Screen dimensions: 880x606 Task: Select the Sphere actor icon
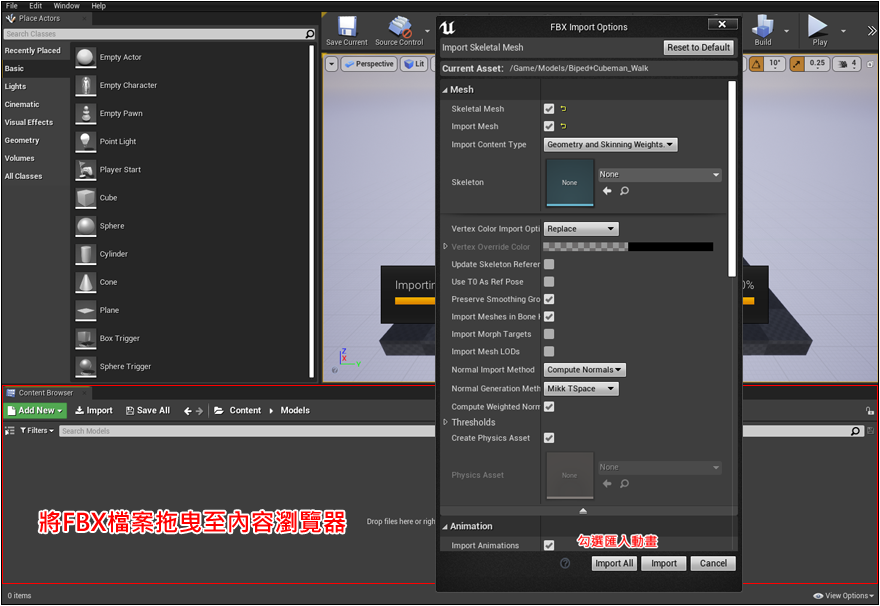[85, 226]
